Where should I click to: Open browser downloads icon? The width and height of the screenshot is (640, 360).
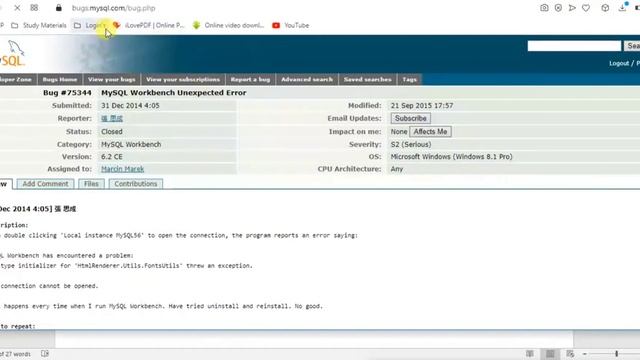tap(622, 7)
